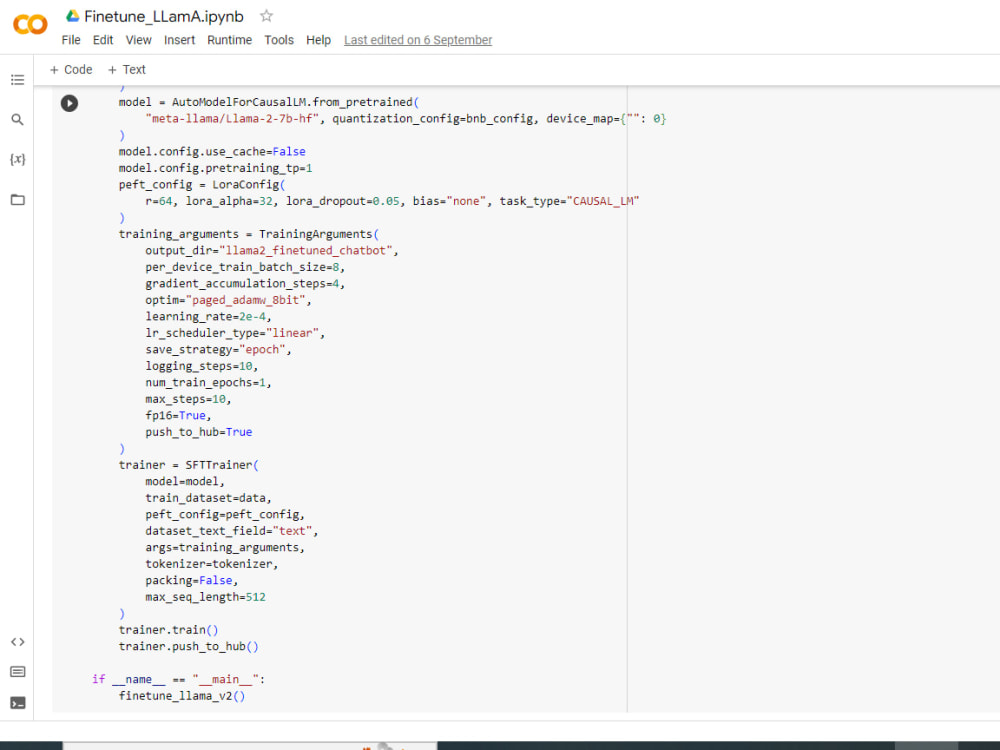Open the Files folder panel
Screen dimensions: 1000x750
[x=17, y=200]
